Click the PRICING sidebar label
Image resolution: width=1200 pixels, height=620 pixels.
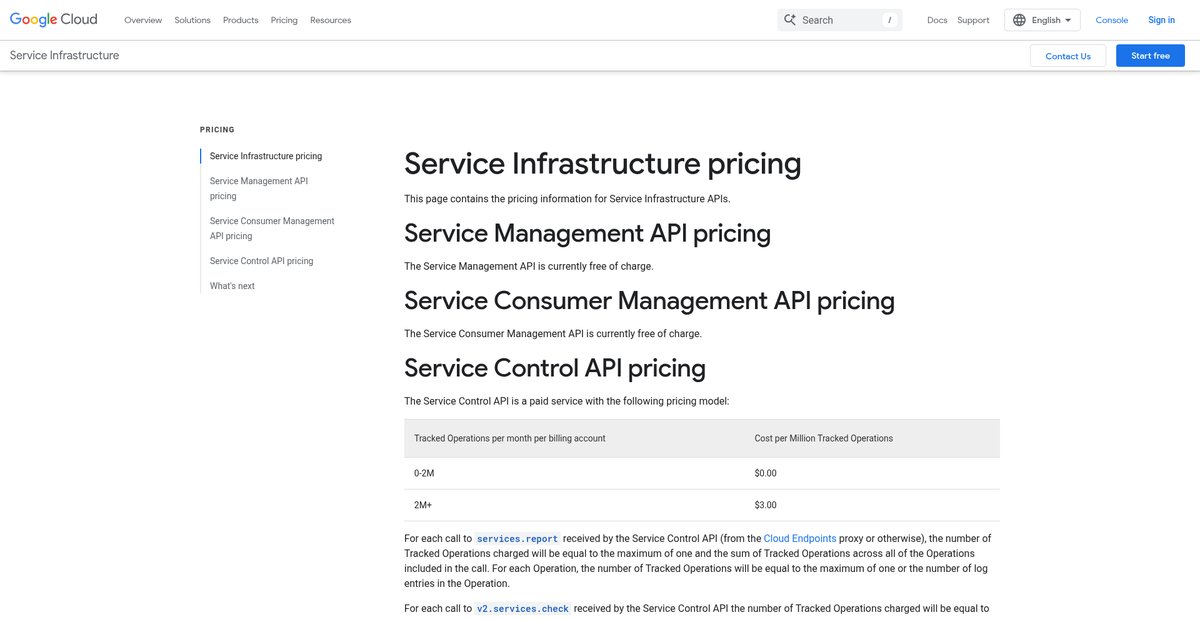(x=217, y=130)
